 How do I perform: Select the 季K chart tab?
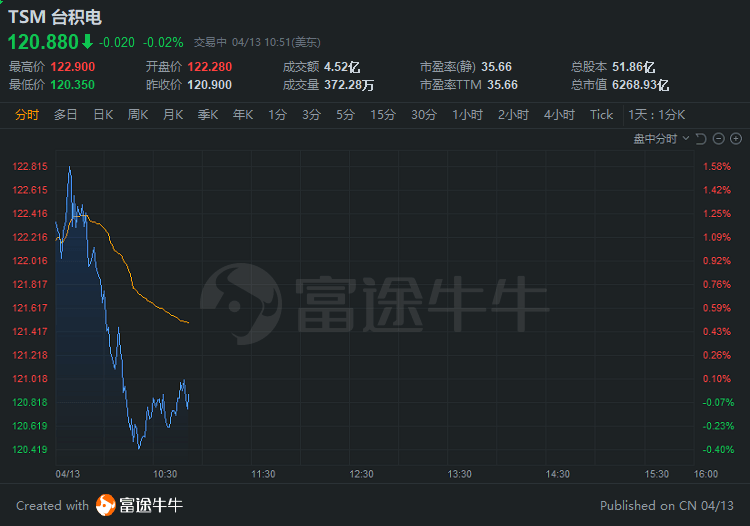[x=208, y=115]
